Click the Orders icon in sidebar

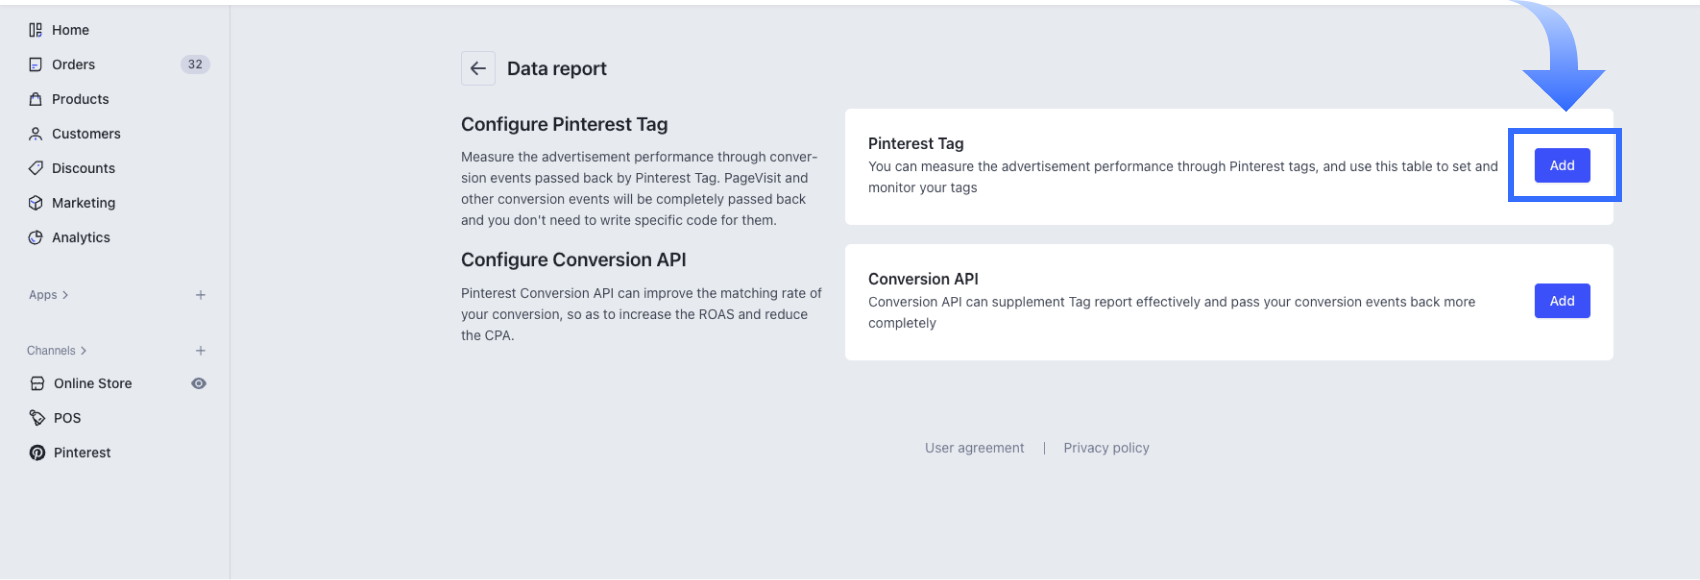click(x=36, y=65)
